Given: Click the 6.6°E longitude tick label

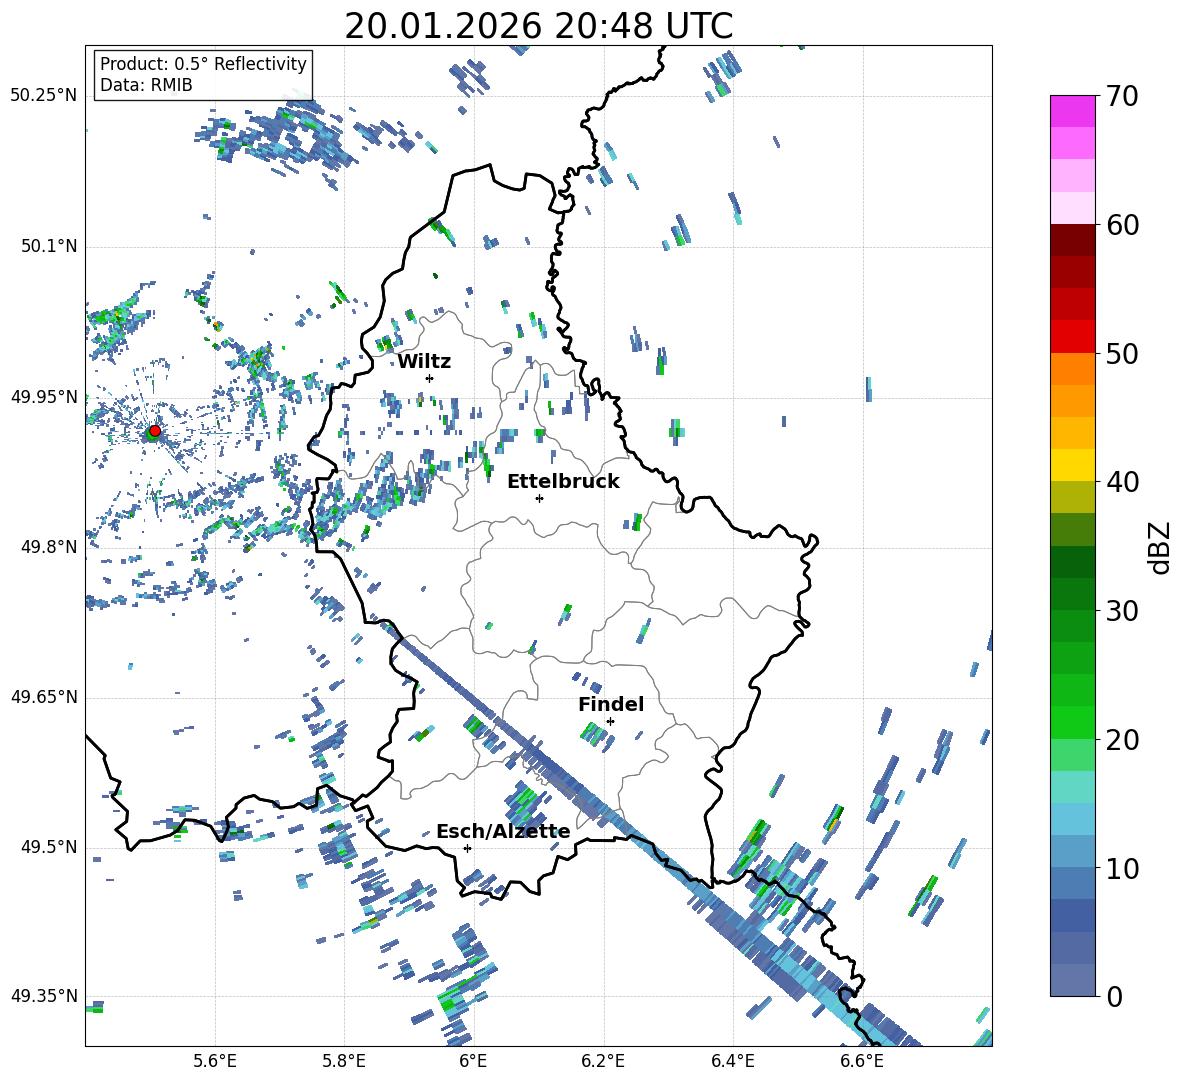Looking at the screenshot, I should [x=862, y=1061].
